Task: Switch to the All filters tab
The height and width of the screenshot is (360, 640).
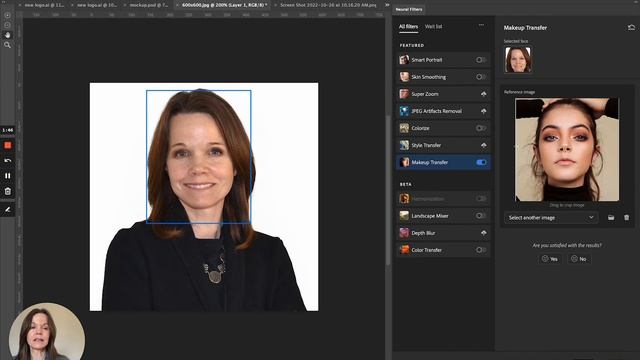Action: (408, 27)
